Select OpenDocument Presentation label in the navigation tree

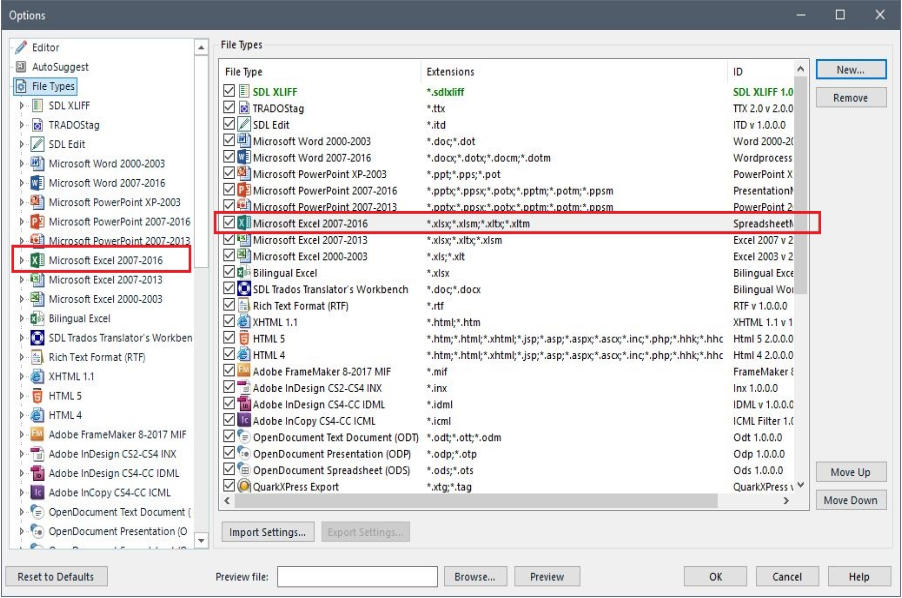[x=118, y=531]
